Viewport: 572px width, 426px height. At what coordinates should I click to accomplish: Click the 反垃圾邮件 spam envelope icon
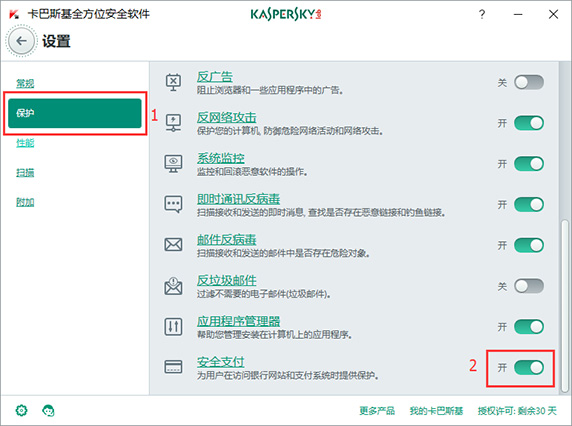pos(173,286)
